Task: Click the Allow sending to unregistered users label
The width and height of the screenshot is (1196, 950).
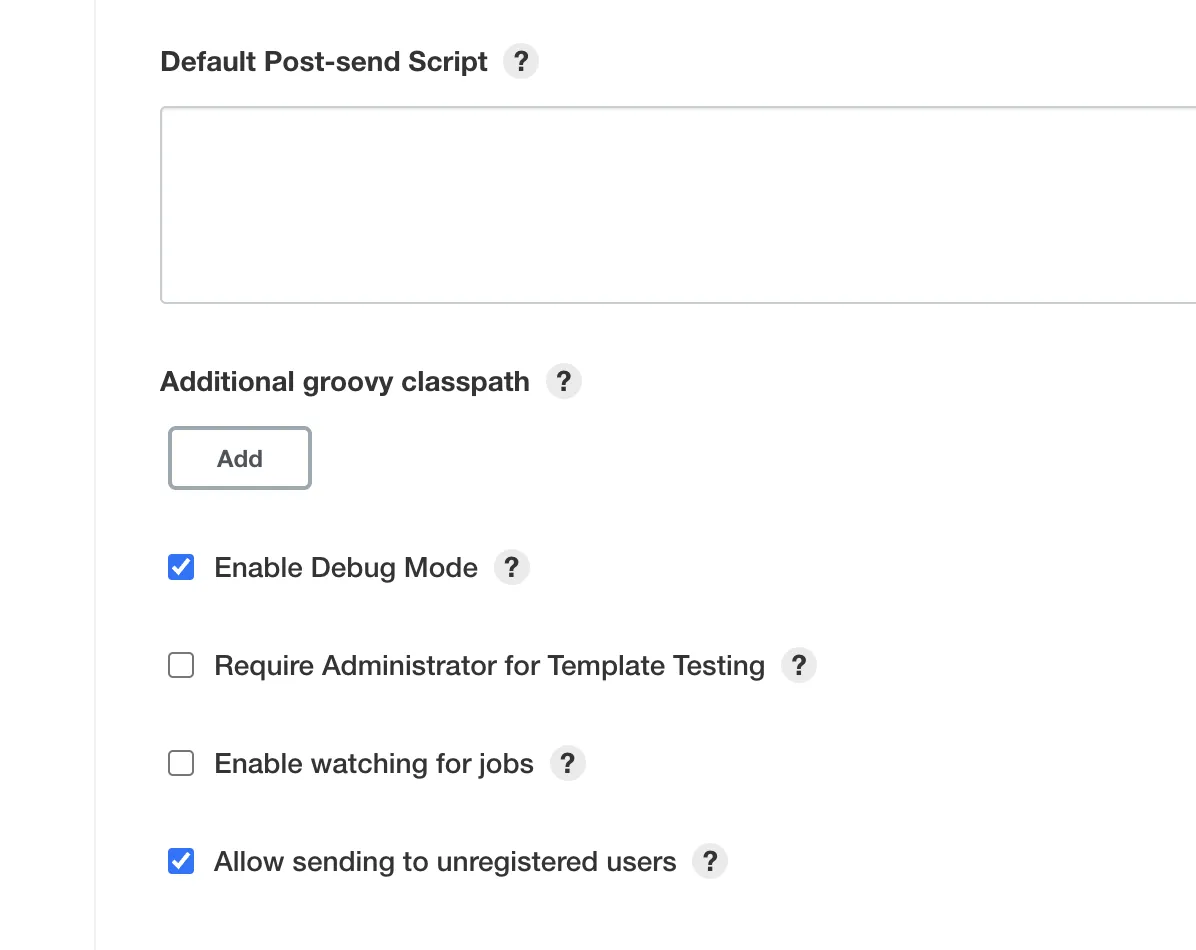Action: point(445,862)
